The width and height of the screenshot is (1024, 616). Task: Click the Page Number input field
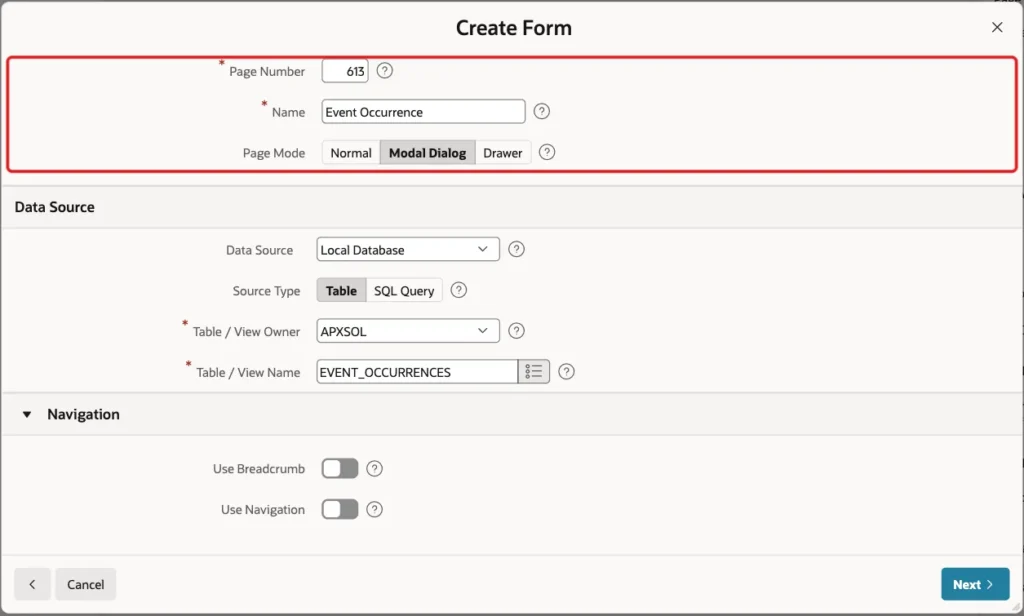point(345,71)
